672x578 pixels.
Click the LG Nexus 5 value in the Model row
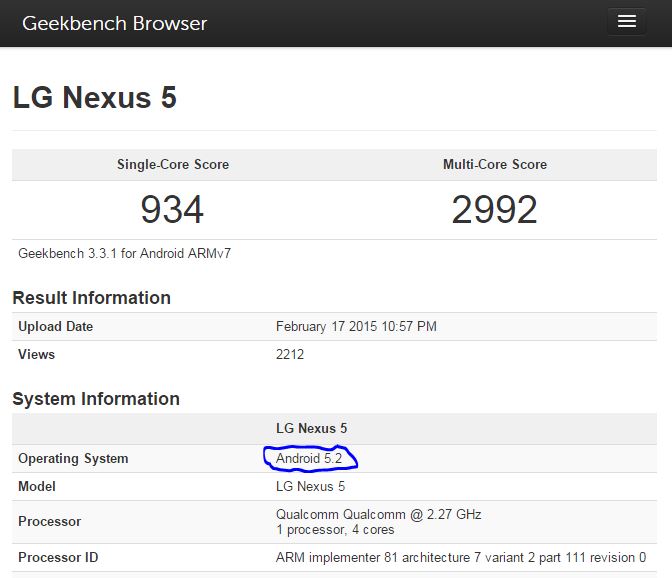pyautogui.click(x=310, y=486)
